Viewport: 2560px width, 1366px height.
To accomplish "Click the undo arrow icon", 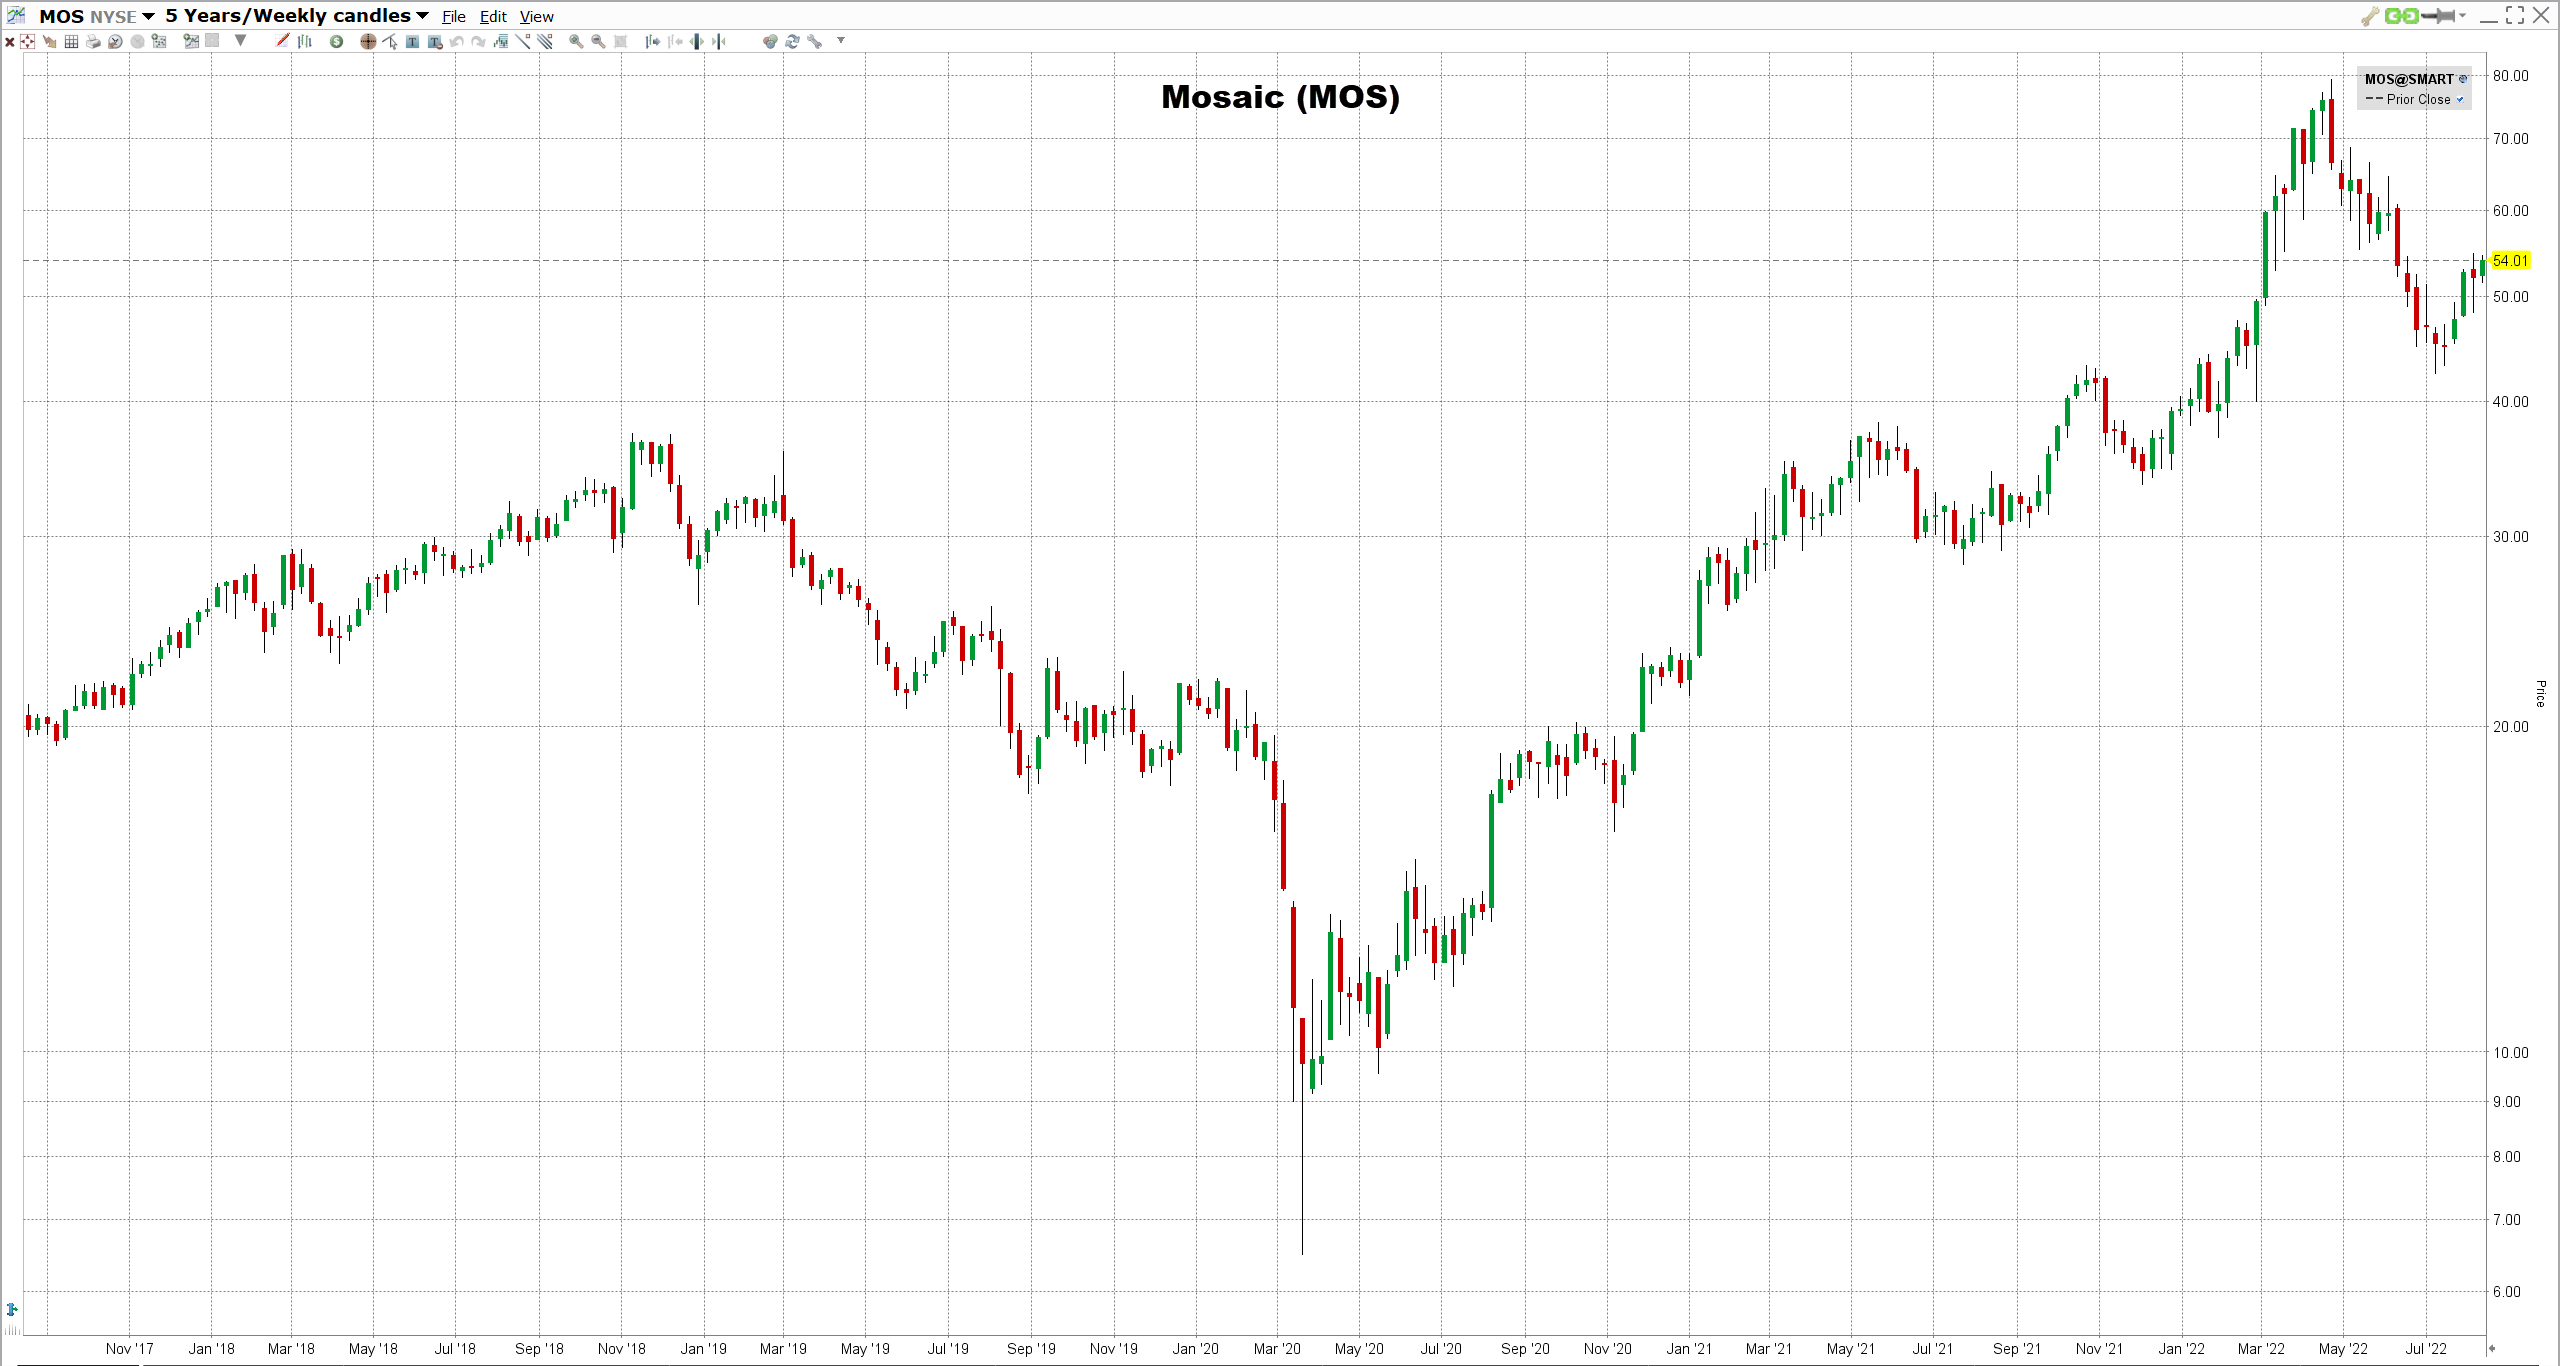I will click(x=457, y=41).
